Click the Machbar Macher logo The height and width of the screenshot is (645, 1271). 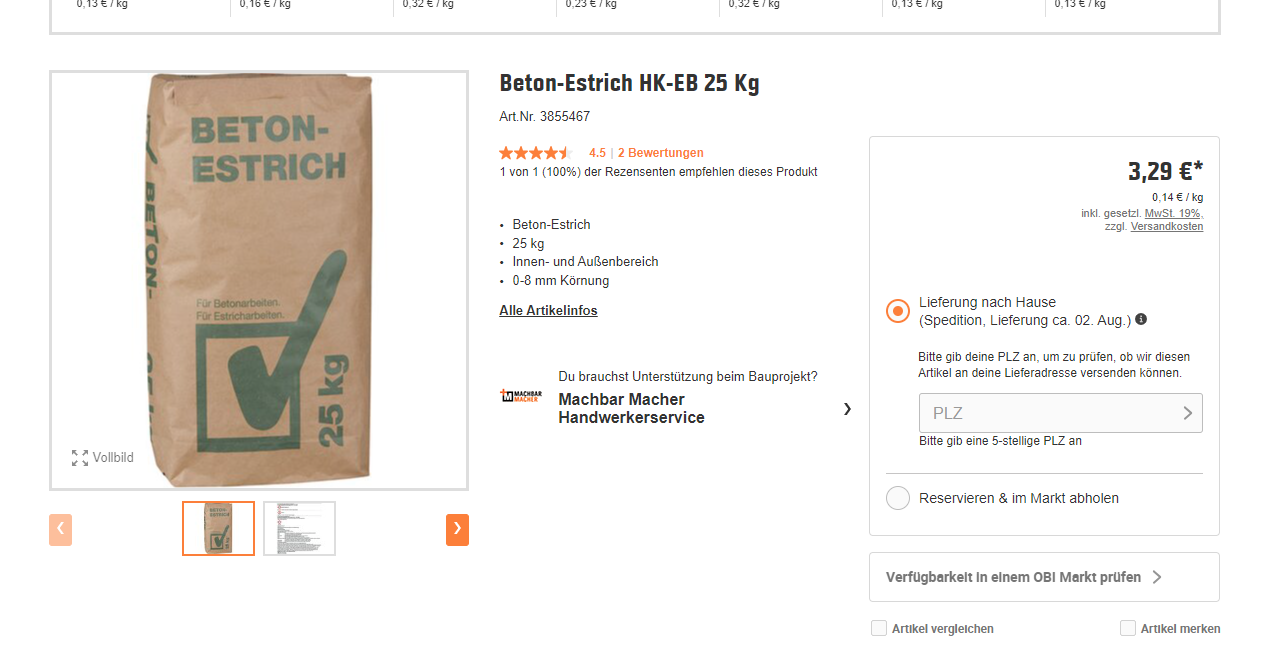520,397
